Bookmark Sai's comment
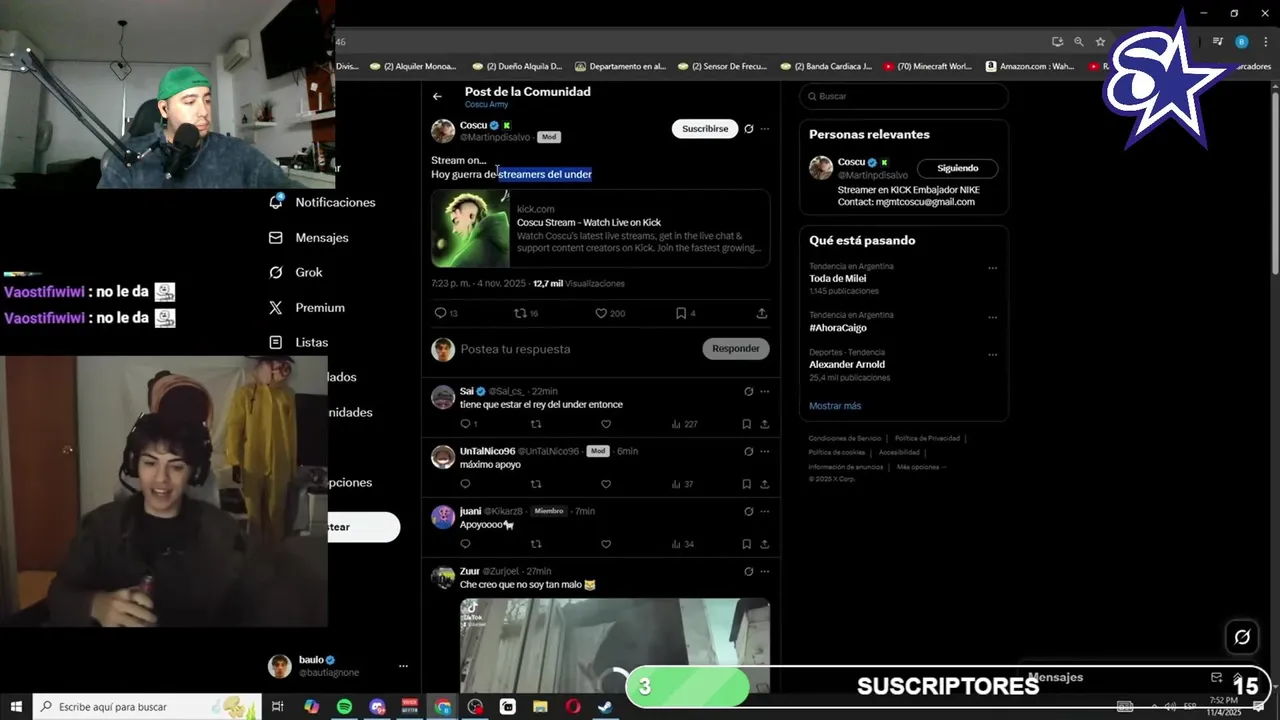Image resolution: width=1280 pixels, height=720 pixels. tap(746, 424)
